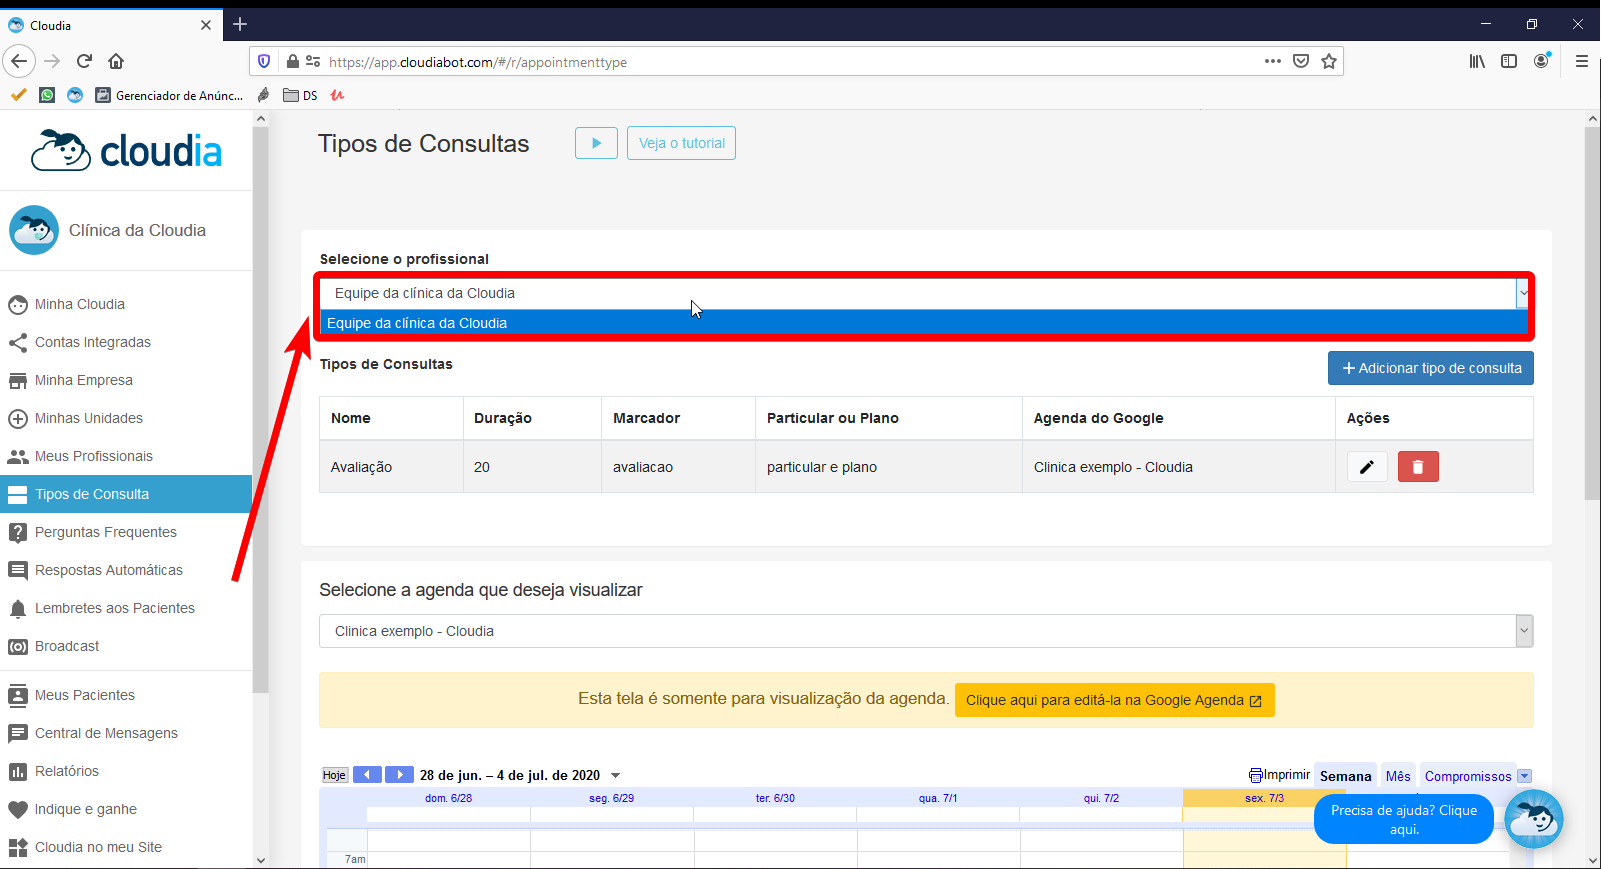Open the Cloudia chatbot avatar
The image size is (1601, 869).
1534,819
